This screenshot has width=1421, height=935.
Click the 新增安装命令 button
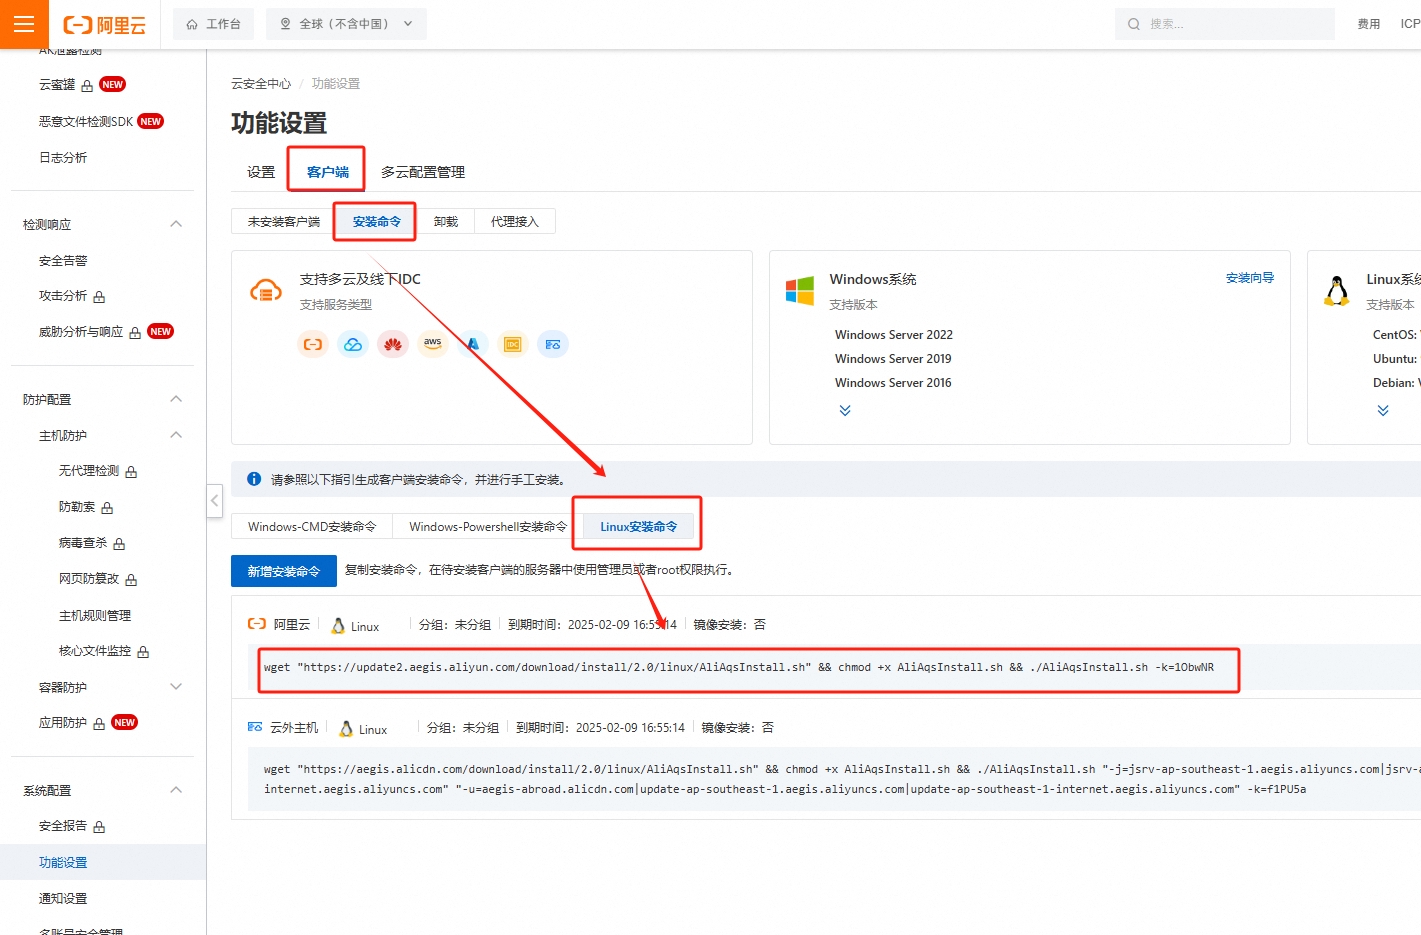point(283,571)
